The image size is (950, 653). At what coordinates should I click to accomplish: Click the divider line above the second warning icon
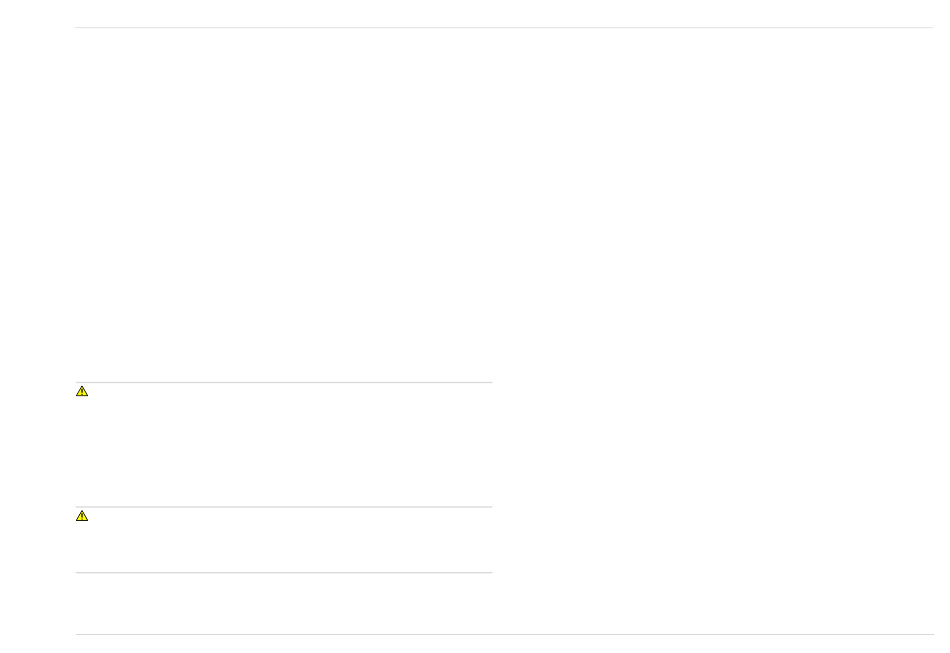[x=284, y=506]
